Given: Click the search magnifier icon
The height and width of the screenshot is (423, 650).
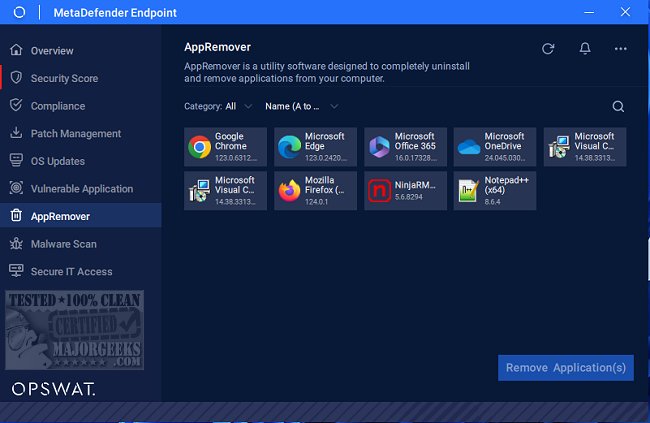Looking at the screenshot, I should point(618,107).
